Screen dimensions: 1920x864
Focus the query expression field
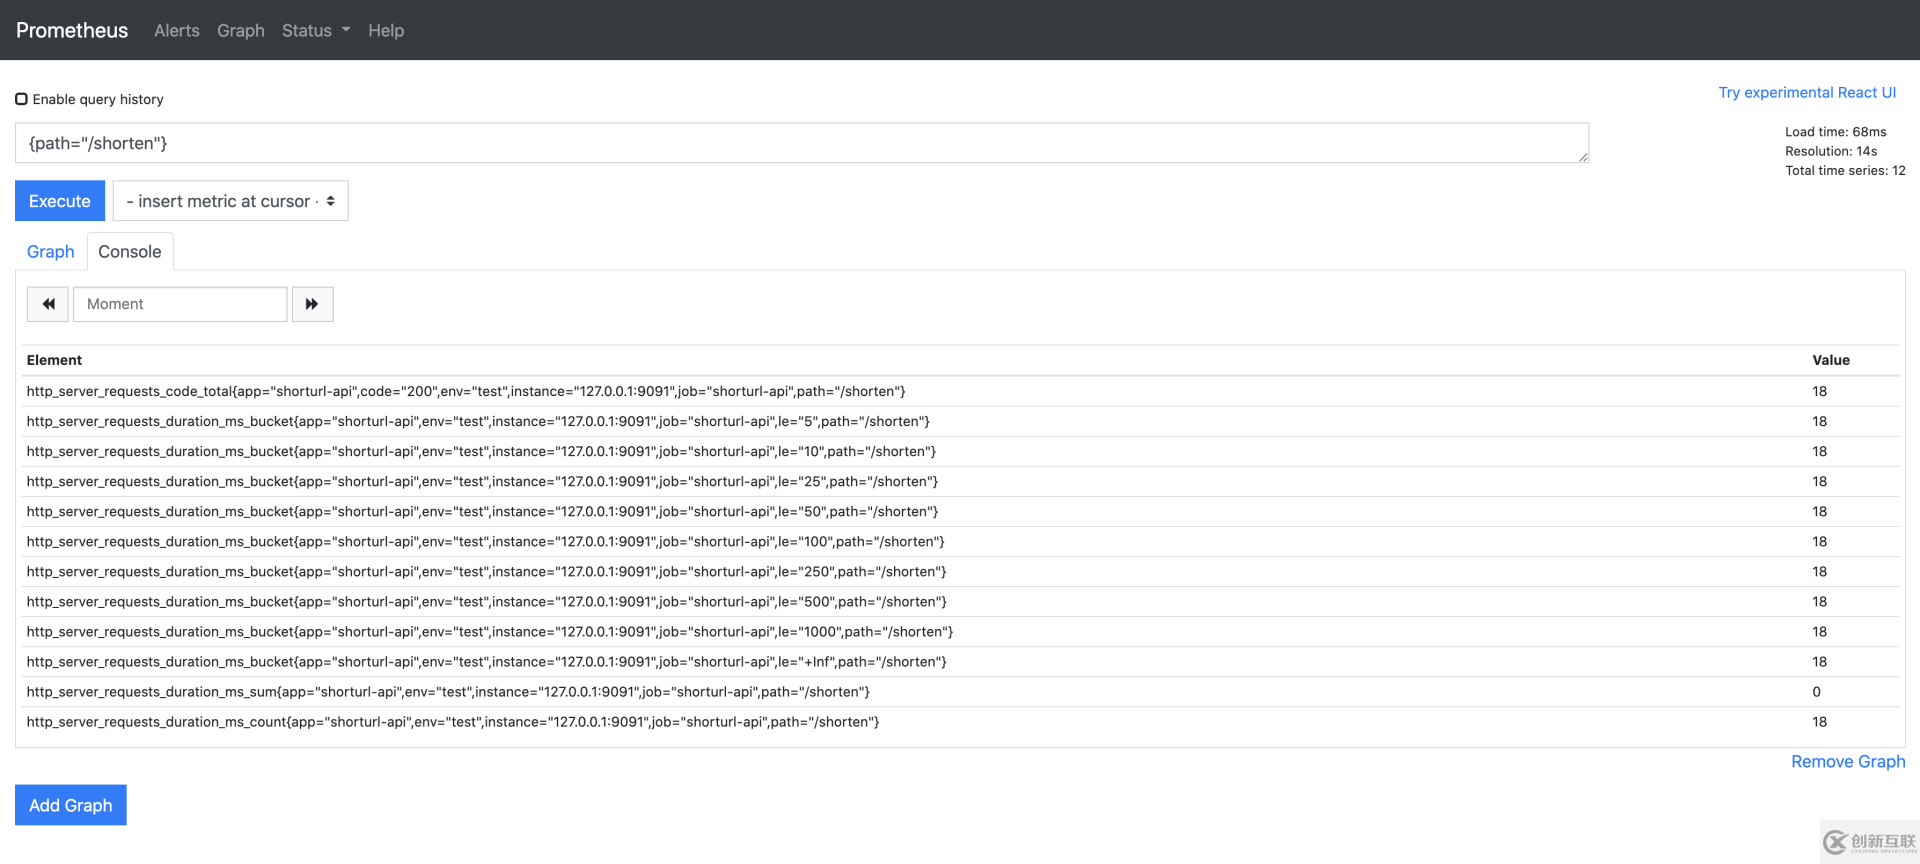click(802, 143)
